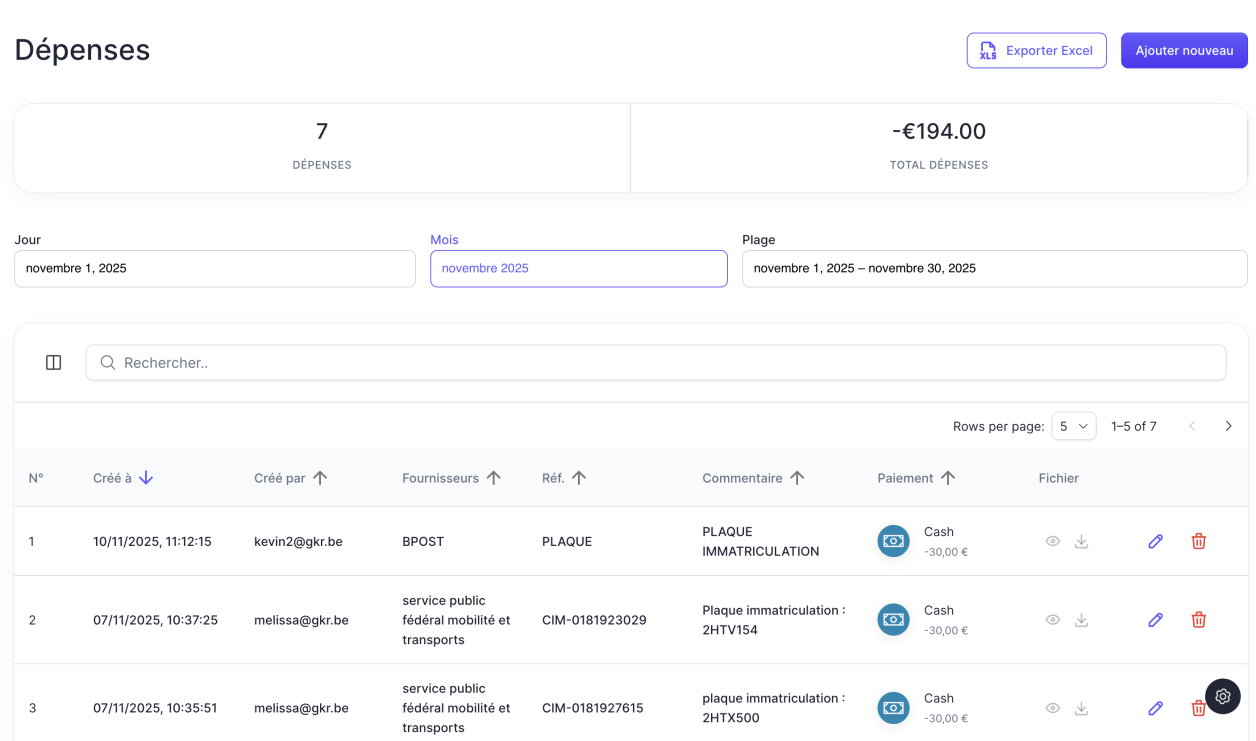1256x741 pixels.
Task: View file of BPOST expense
Action: tap(1052, 541)
